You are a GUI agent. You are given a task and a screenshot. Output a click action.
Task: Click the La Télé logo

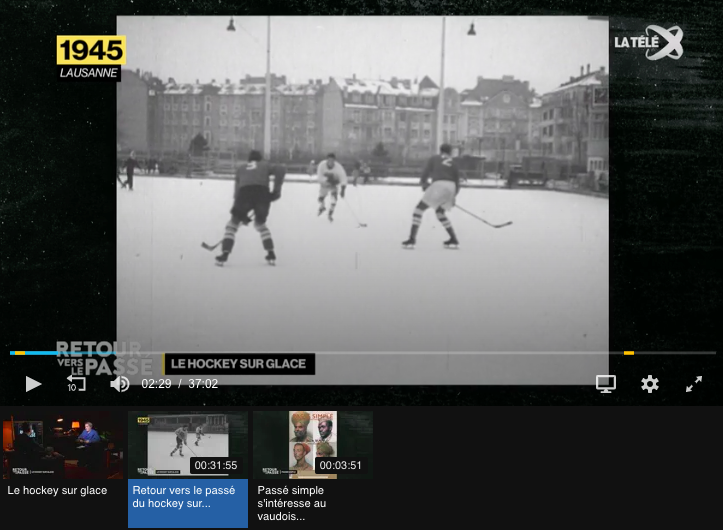(648, 42)
